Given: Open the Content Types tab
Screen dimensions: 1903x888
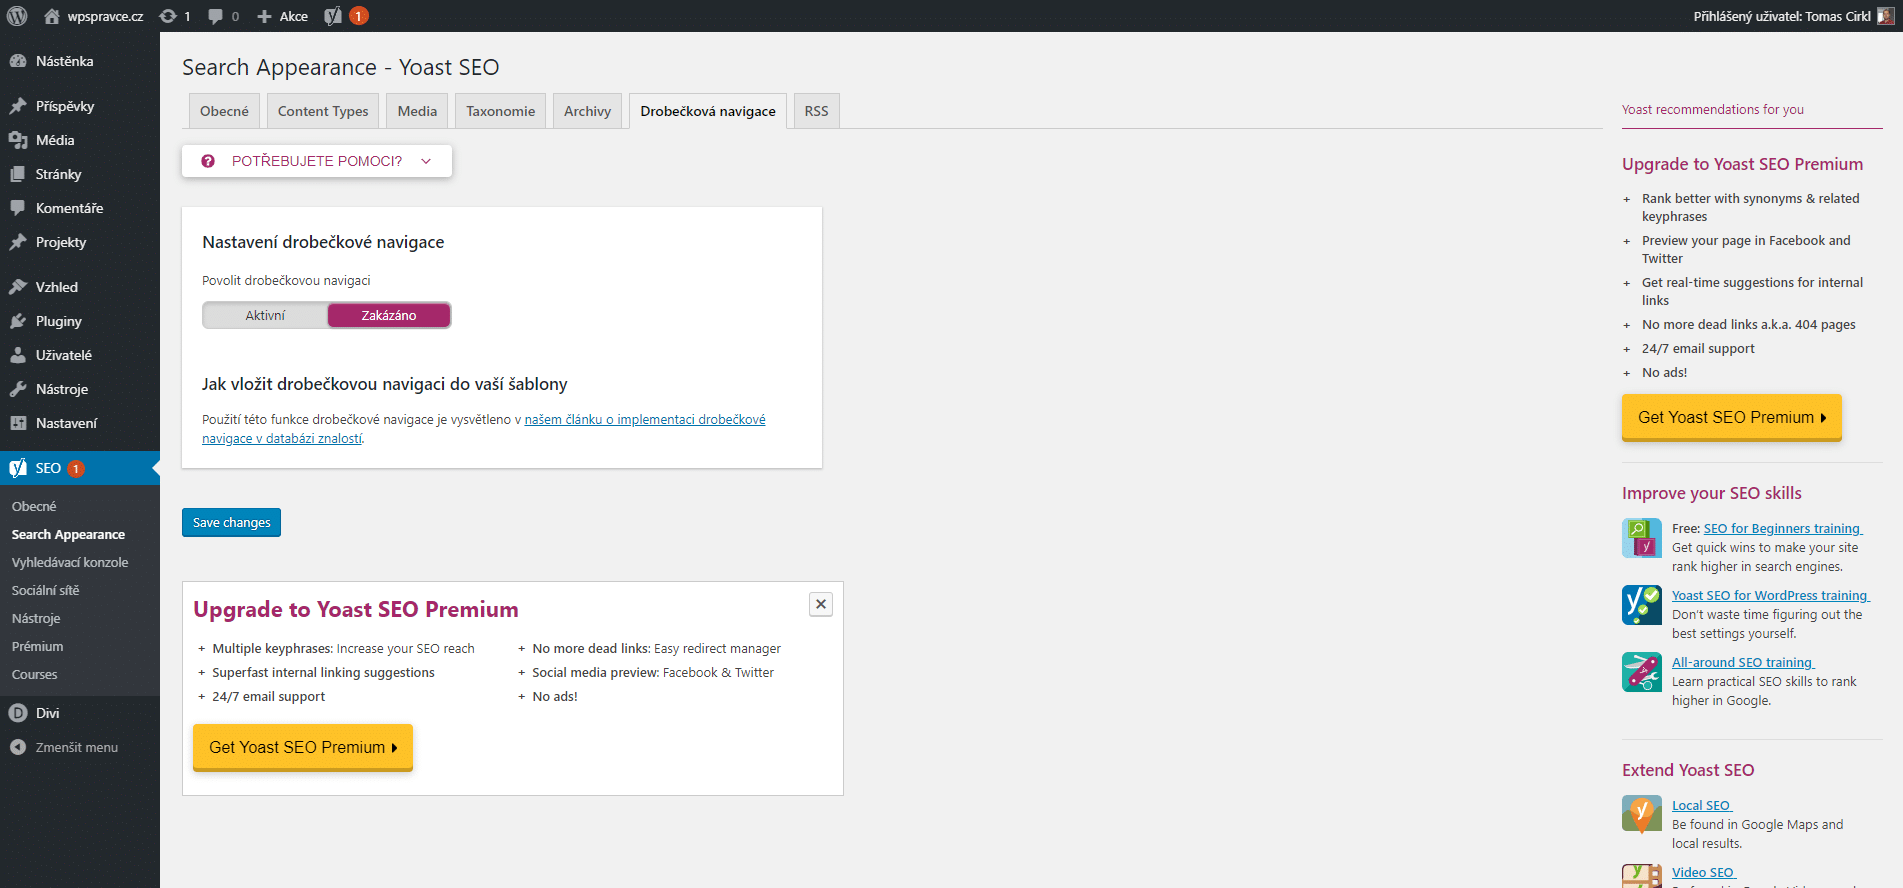Looking at the screenshot, I should click(323, 111).
